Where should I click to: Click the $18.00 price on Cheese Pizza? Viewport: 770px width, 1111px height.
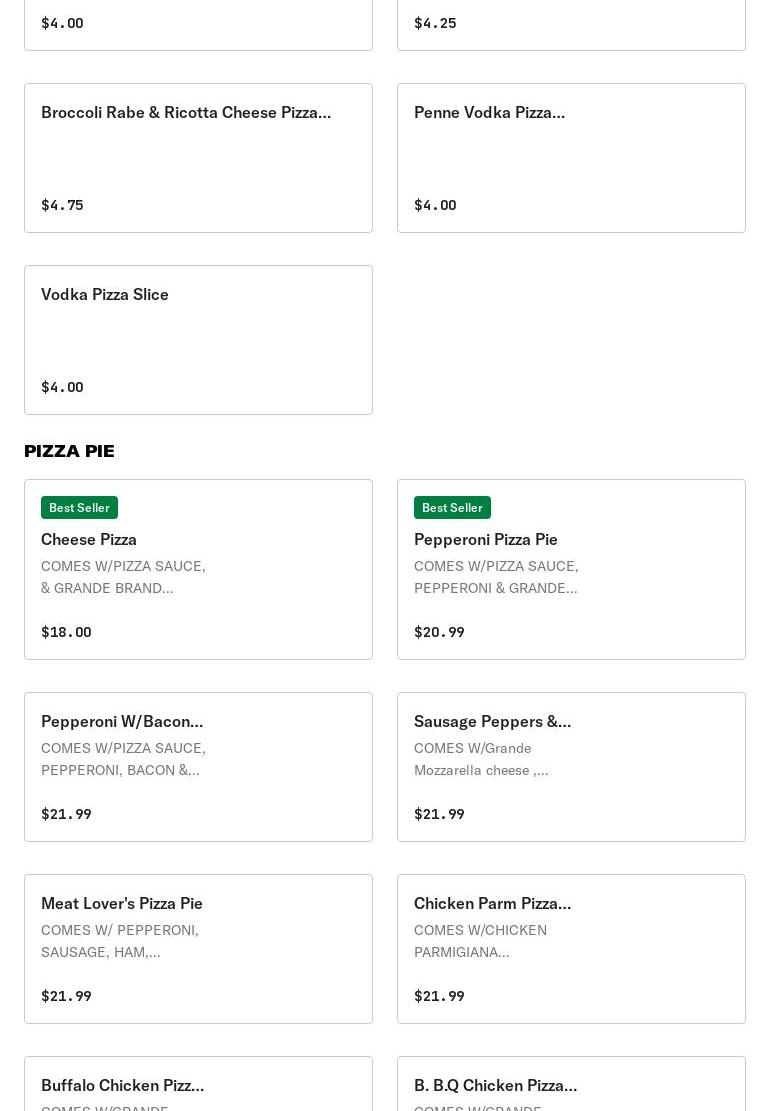(x=66, y=632)
